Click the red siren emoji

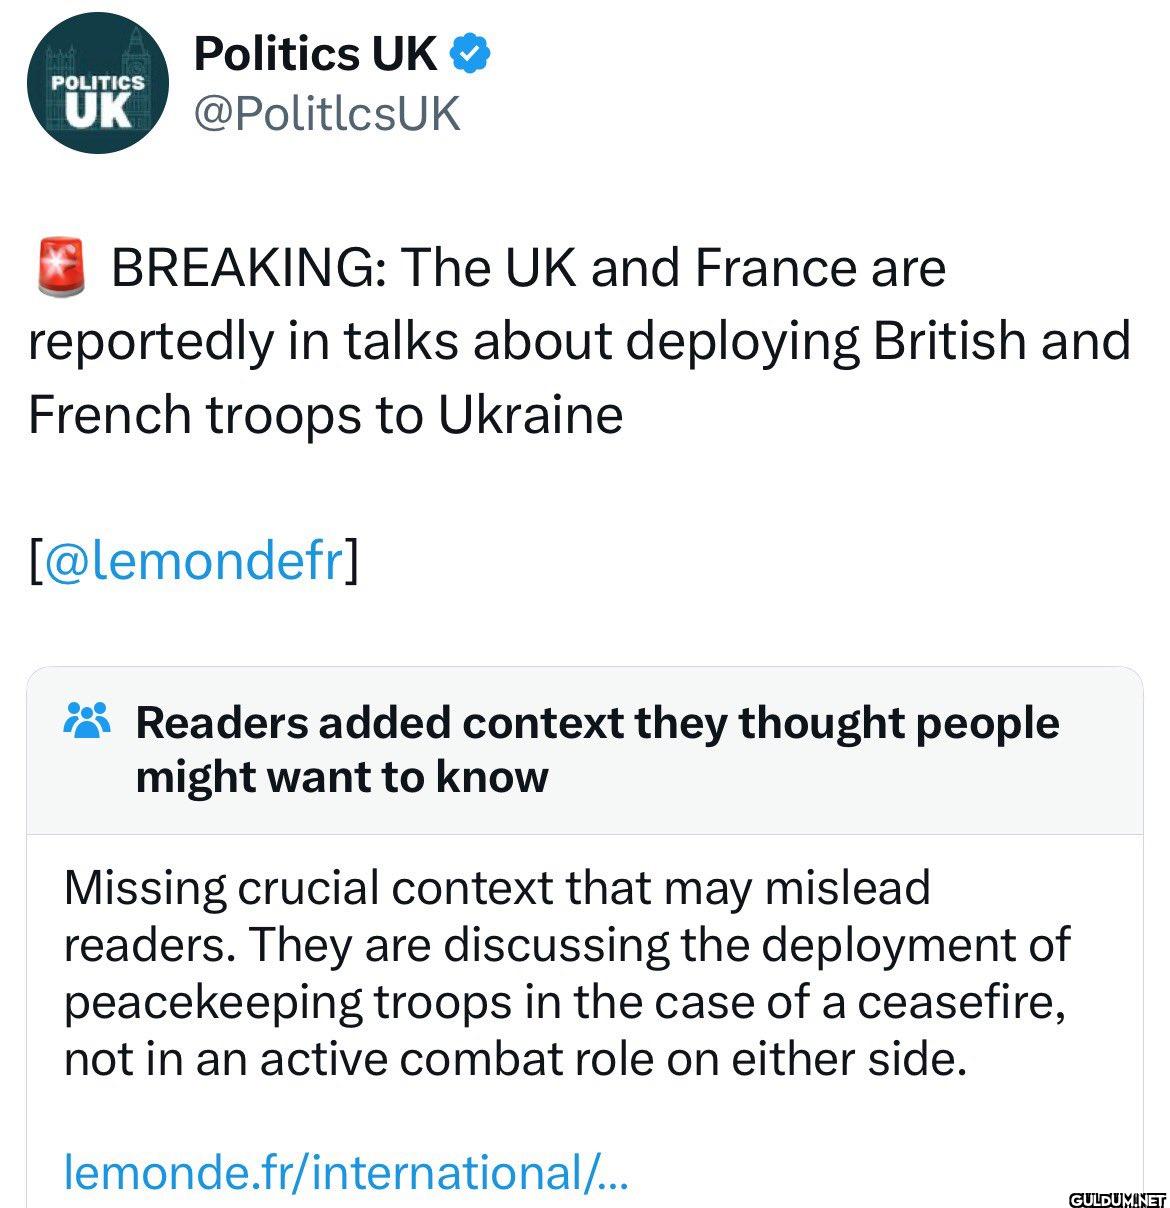pyautogui.click(x=62, y=268)
